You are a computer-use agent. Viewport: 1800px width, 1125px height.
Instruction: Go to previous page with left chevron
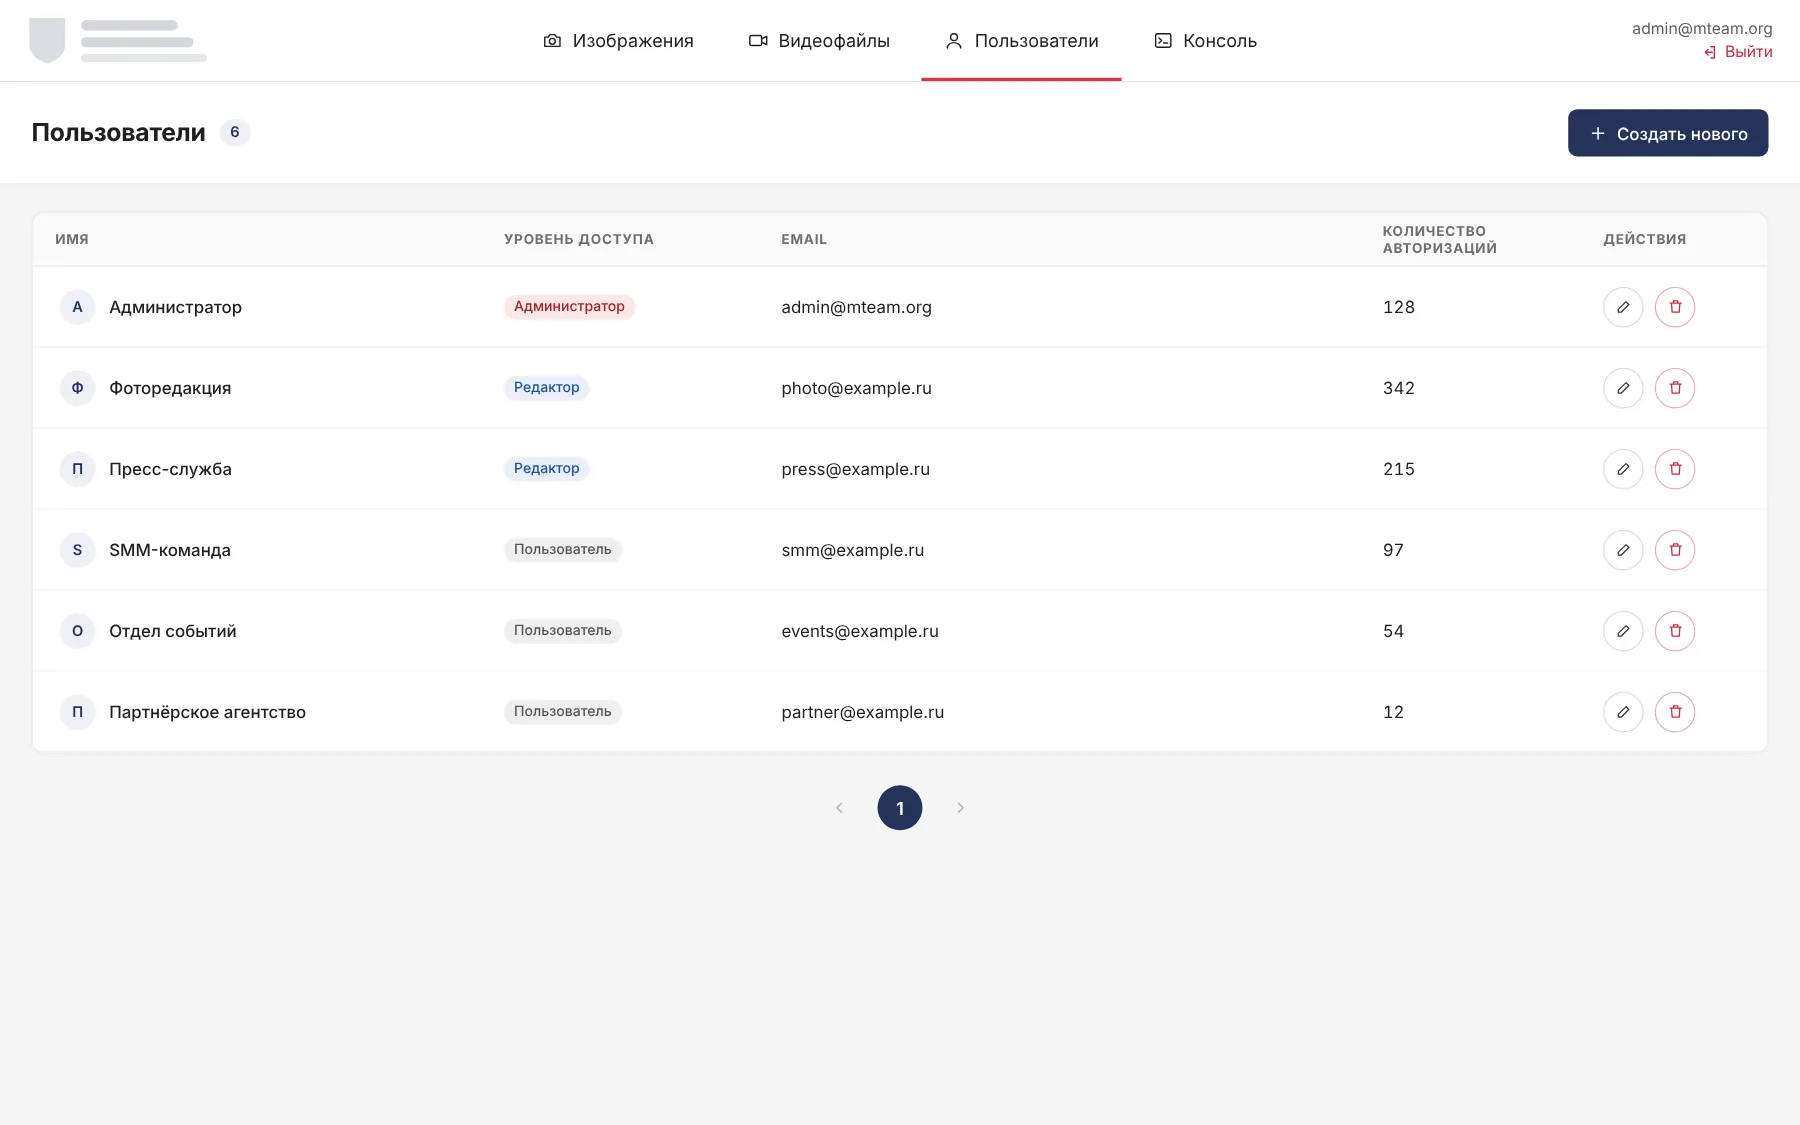click(x=839, y=808)
